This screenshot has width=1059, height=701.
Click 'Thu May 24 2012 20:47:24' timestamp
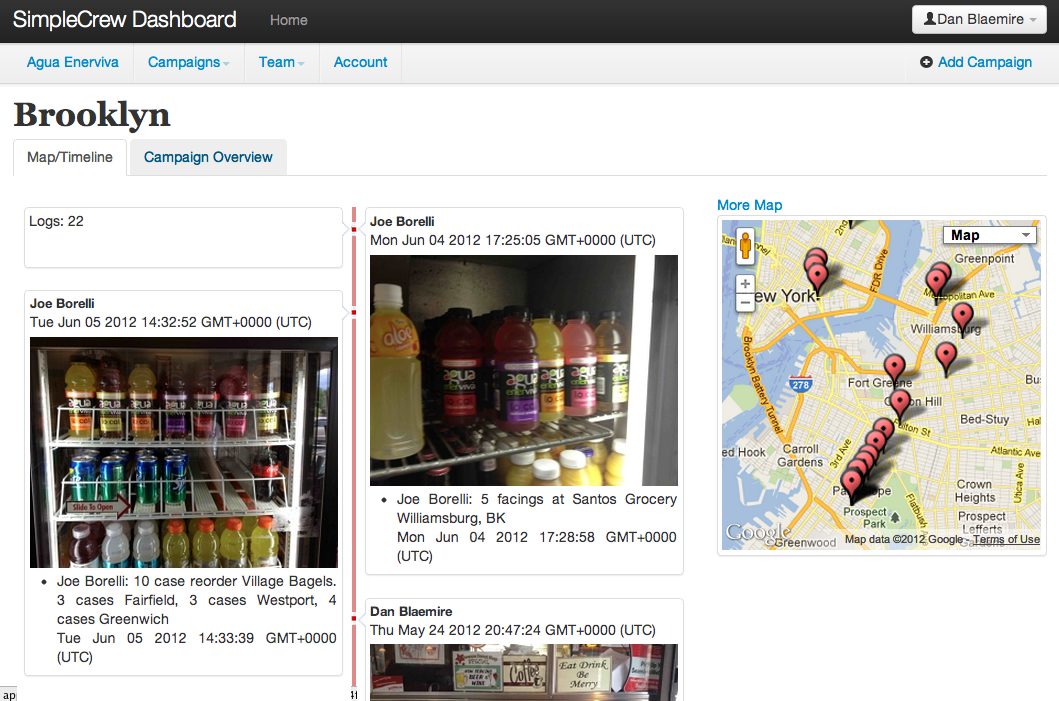click(x=513, y=630)
